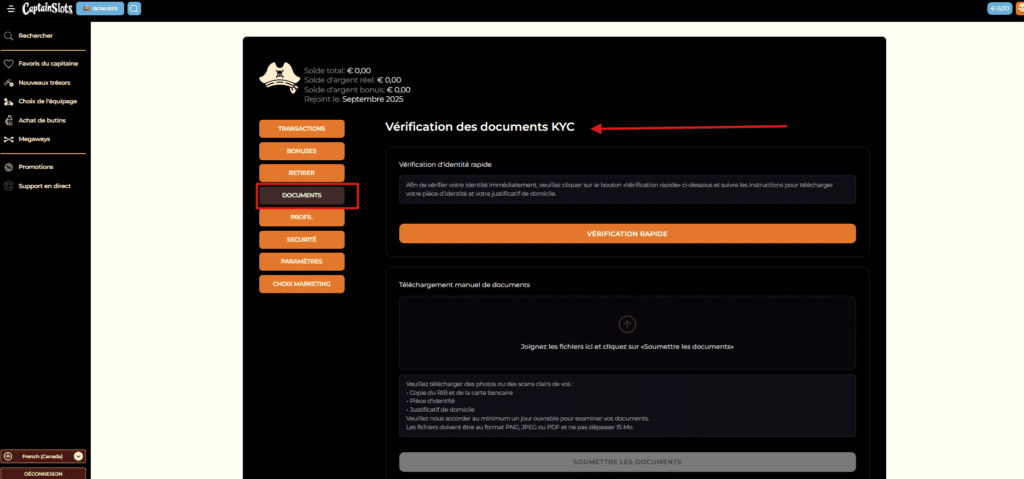
Task: Open Favoris du capitaine heart entry
Action: pyautogui.click(x=41, y=64)
